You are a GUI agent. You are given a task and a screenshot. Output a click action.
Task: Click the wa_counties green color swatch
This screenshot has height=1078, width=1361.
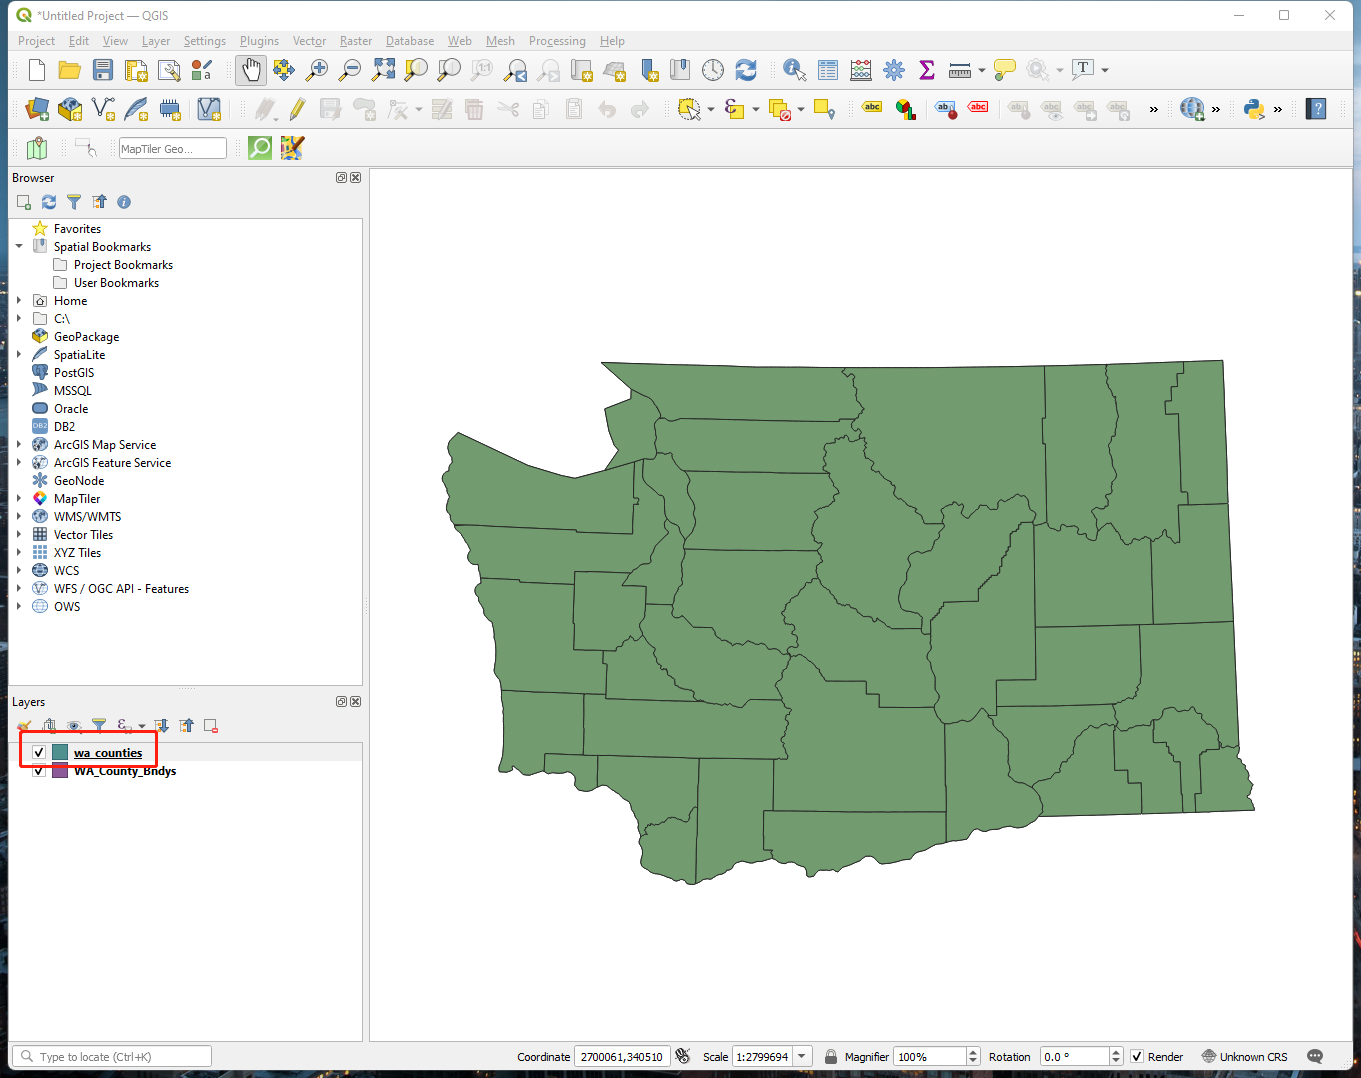[60, 753]
